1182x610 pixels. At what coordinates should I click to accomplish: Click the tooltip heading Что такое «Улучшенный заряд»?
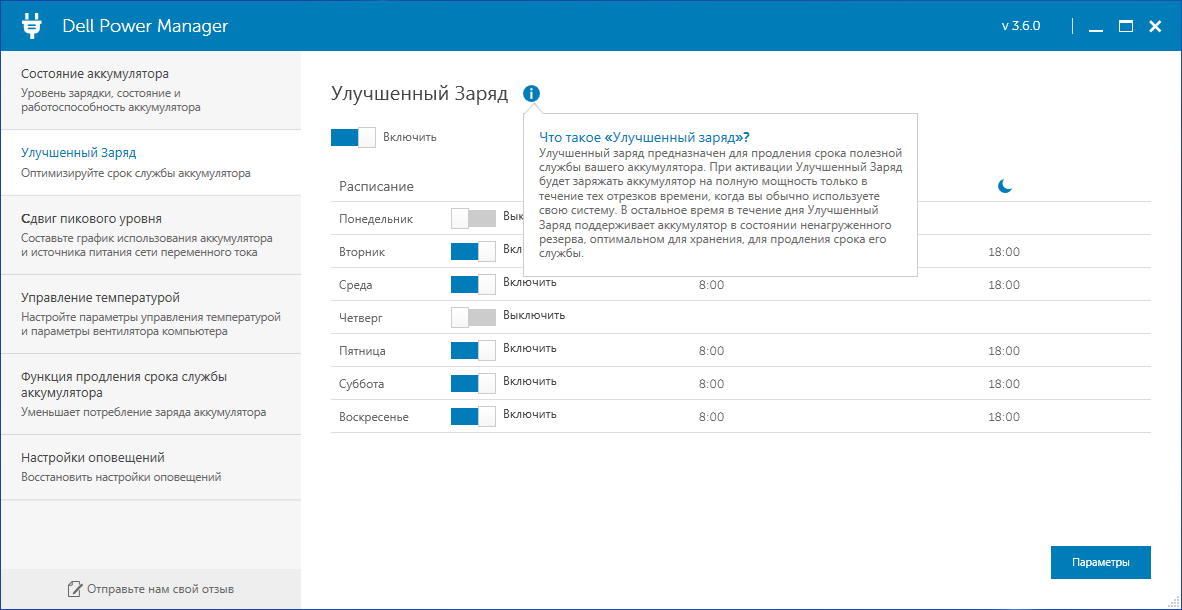click(x=645, y=137)
